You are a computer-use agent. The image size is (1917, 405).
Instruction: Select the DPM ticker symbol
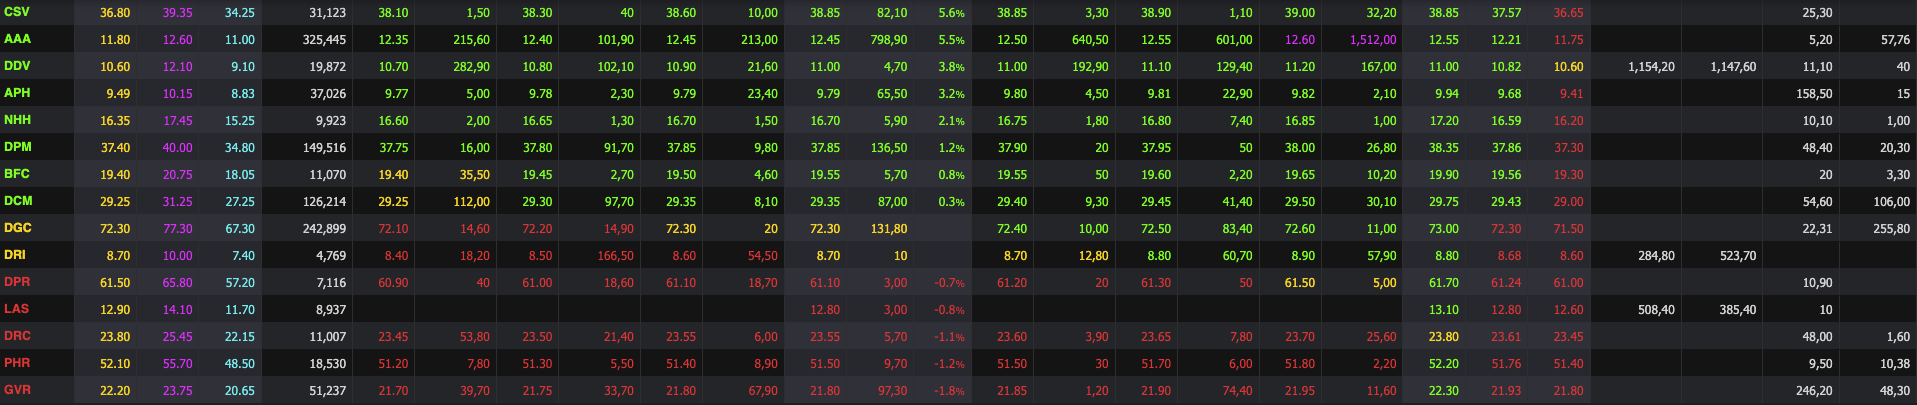18,147
